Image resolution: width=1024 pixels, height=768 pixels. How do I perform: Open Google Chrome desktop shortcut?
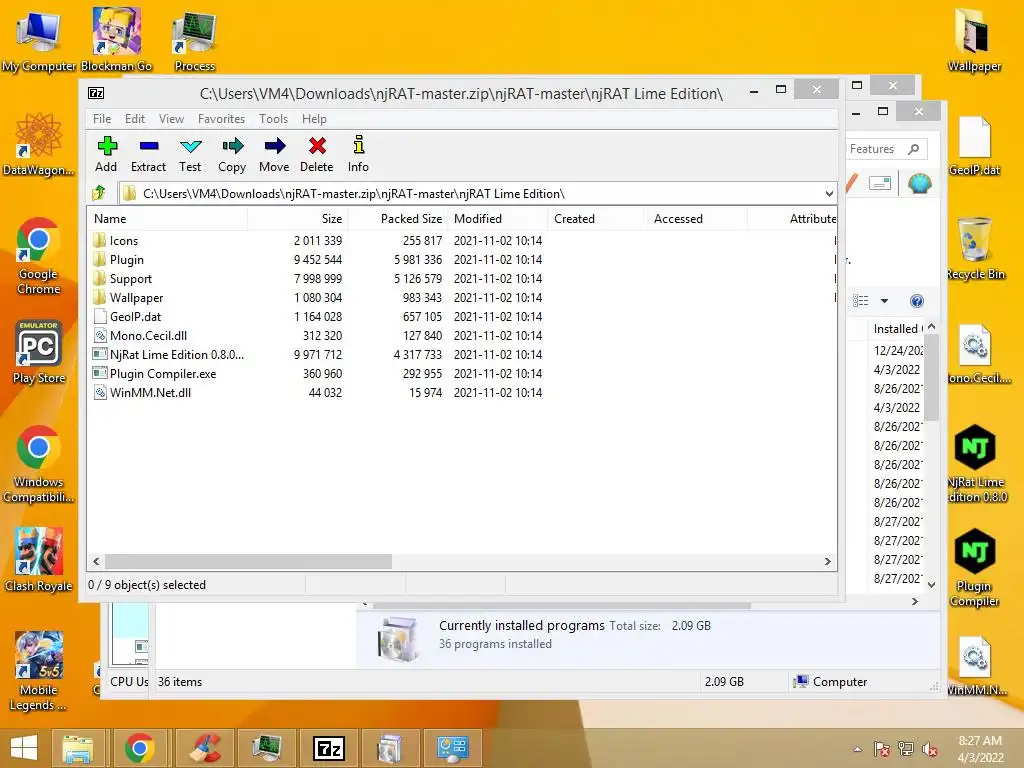[39, 256]
